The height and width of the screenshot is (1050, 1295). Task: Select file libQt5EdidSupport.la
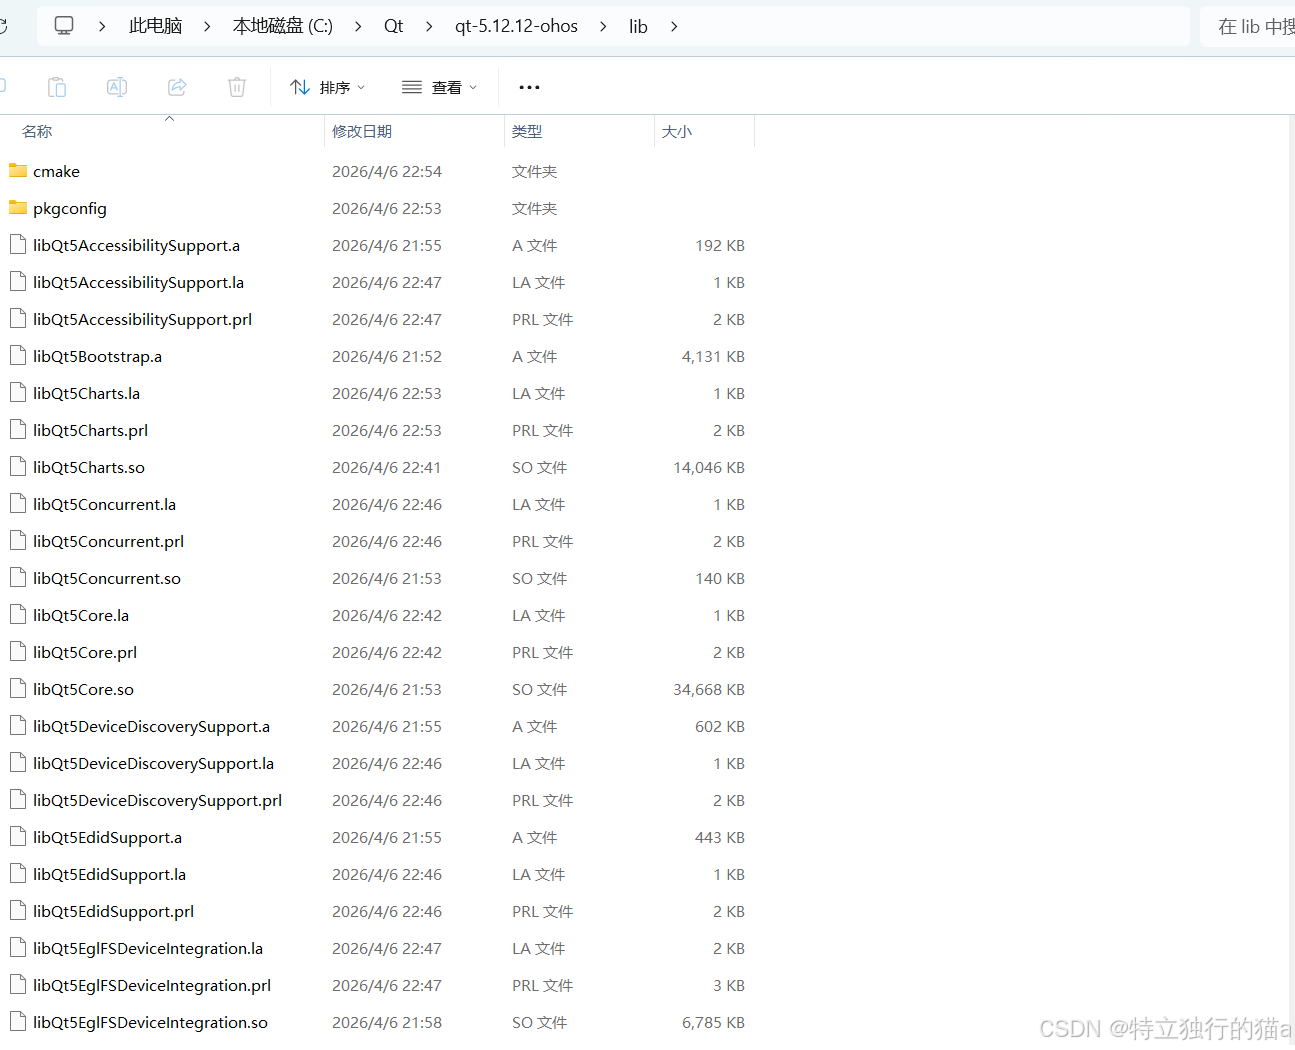pyautogui.click(x=109, y=874)
